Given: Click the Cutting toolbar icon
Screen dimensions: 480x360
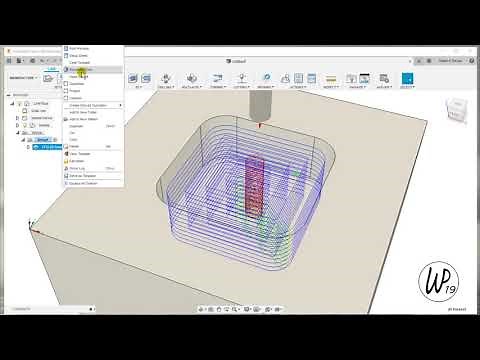Looking at the screenshot, I should point(242,78).
